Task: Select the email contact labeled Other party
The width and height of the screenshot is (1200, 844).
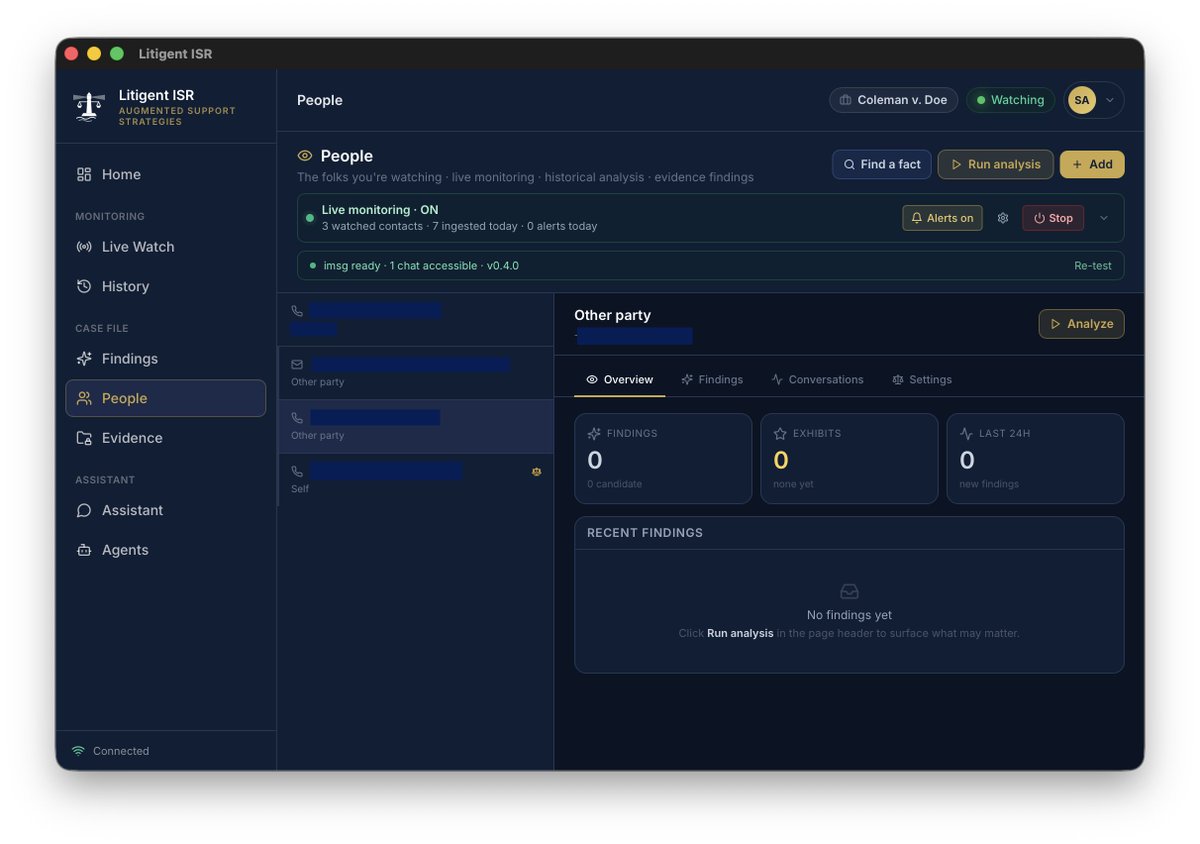Action: point(415,373)
